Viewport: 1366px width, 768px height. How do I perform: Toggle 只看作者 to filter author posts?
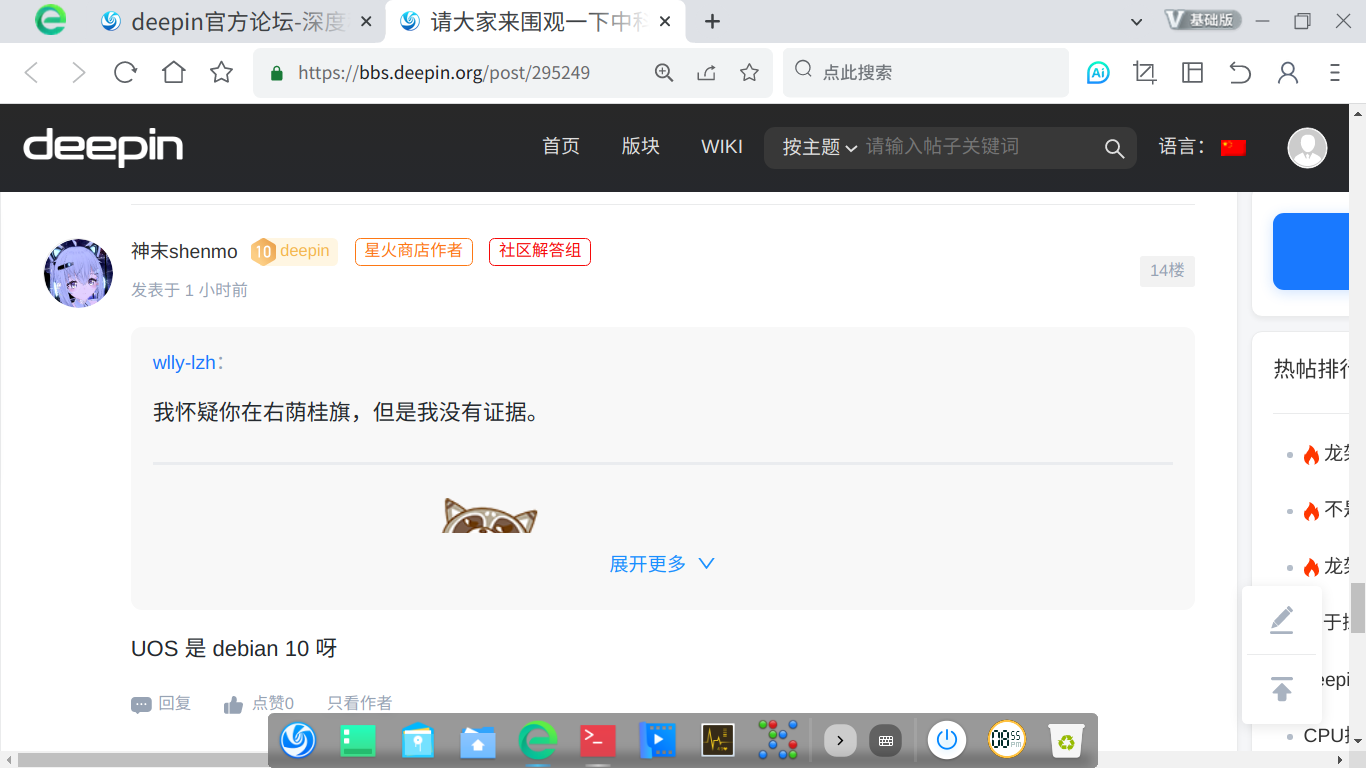[x=358, y=703]
